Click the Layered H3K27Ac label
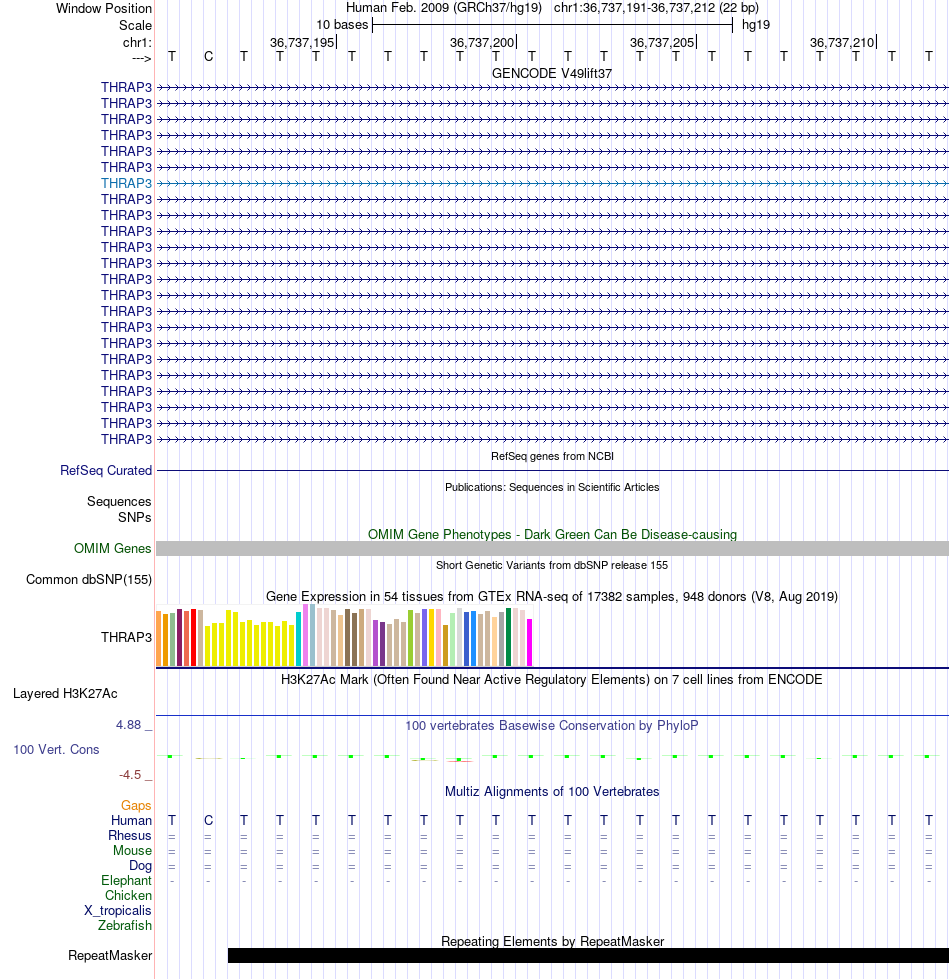 coord(65,694)
